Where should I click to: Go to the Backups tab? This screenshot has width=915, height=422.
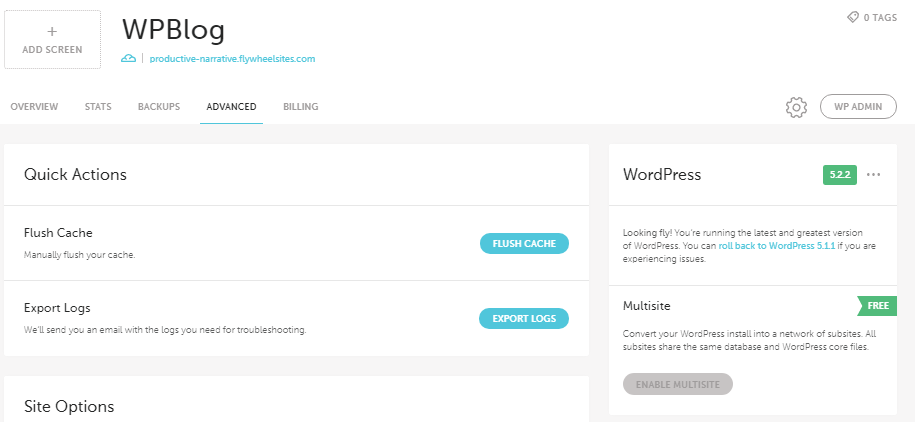coord(159,107)
